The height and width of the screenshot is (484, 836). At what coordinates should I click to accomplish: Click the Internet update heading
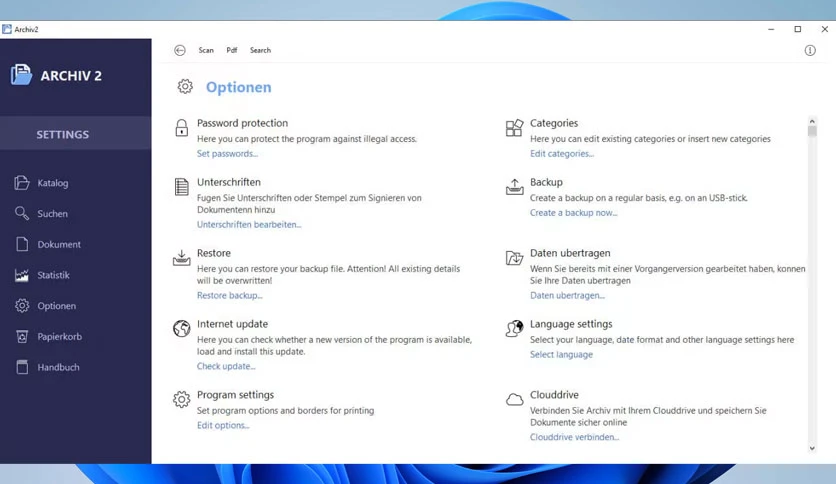point(232,324)
